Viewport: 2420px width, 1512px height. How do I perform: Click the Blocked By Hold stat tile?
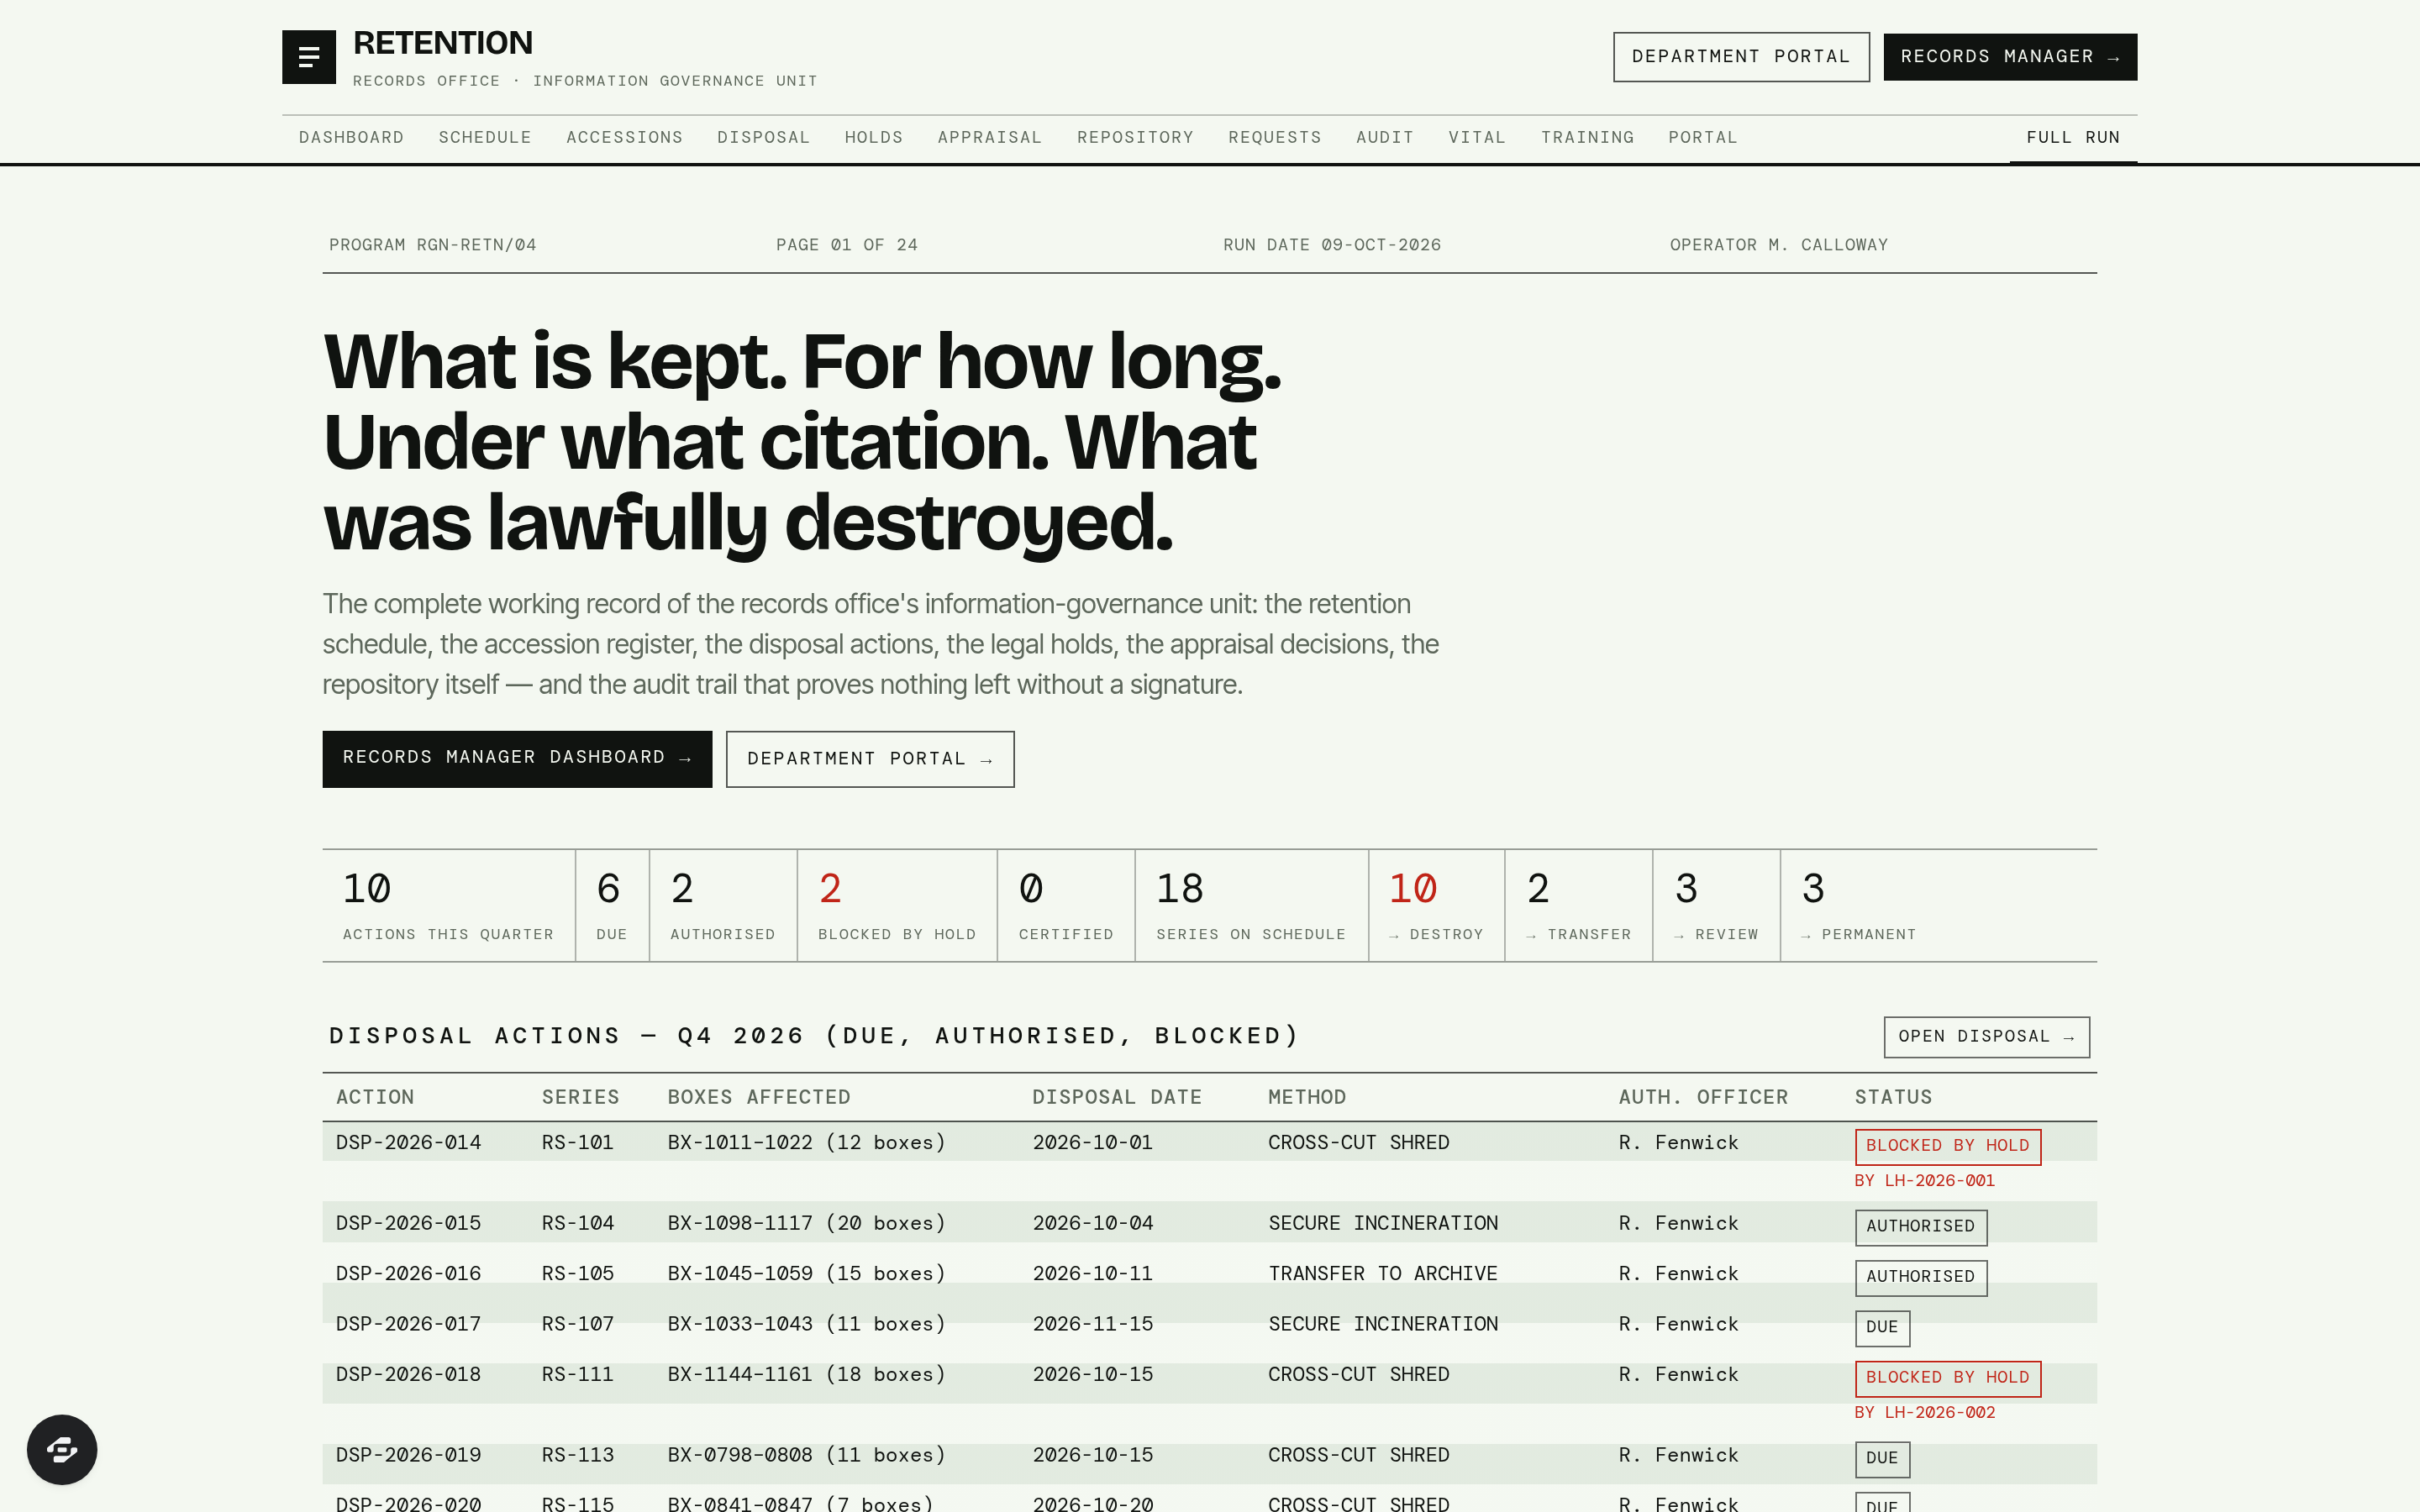[x=897, y=906]
